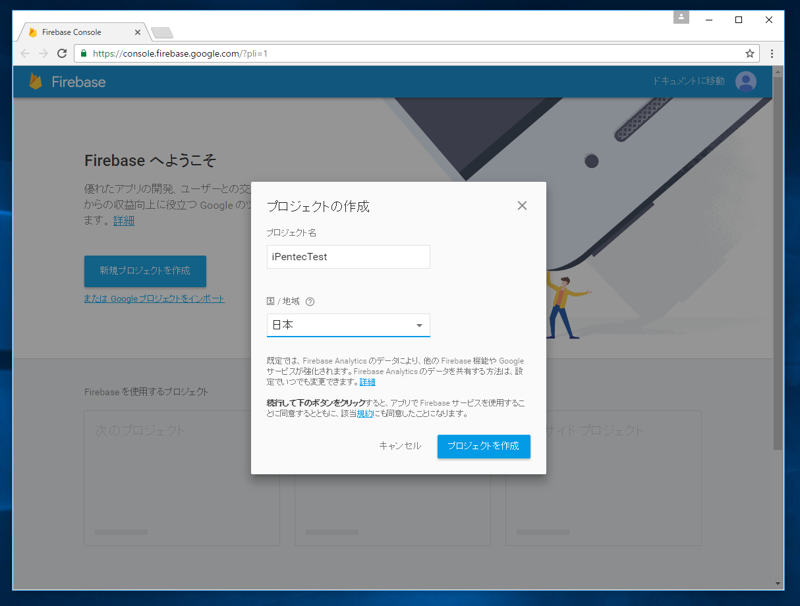Select the Firebase Console tab
The image size is (800, 606).
(82, 32)
